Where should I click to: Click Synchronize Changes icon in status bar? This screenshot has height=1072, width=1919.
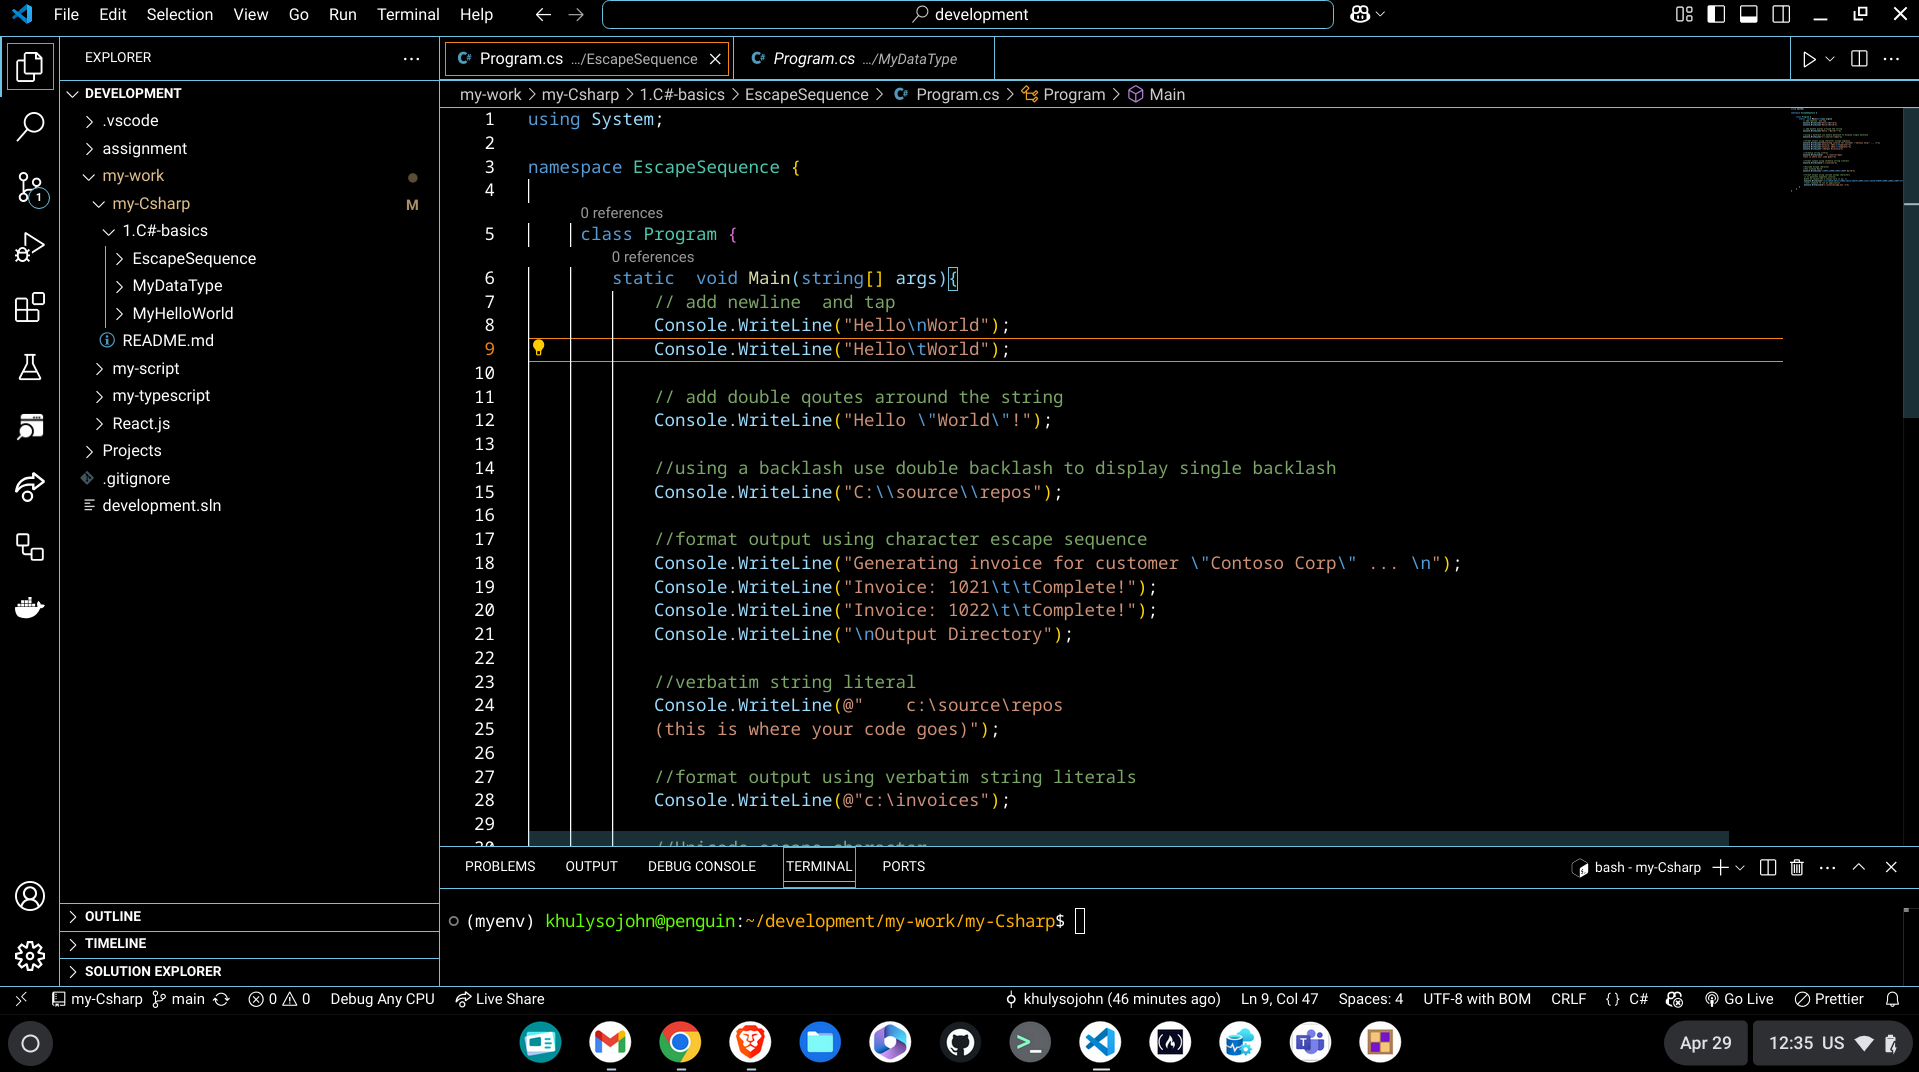click(x=222, y=999)
